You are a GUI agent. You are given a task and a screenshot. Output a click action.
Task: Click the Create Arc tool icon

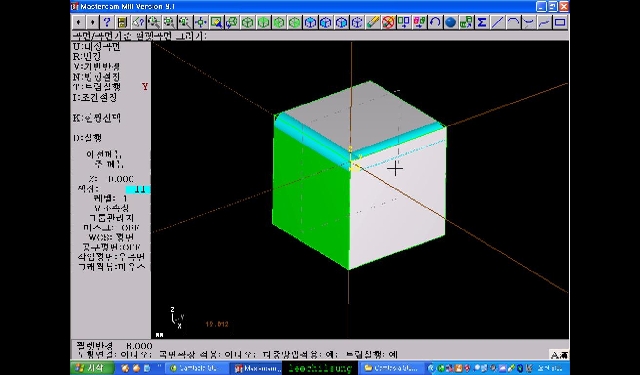pyautogui.click(x=513, y=22)
